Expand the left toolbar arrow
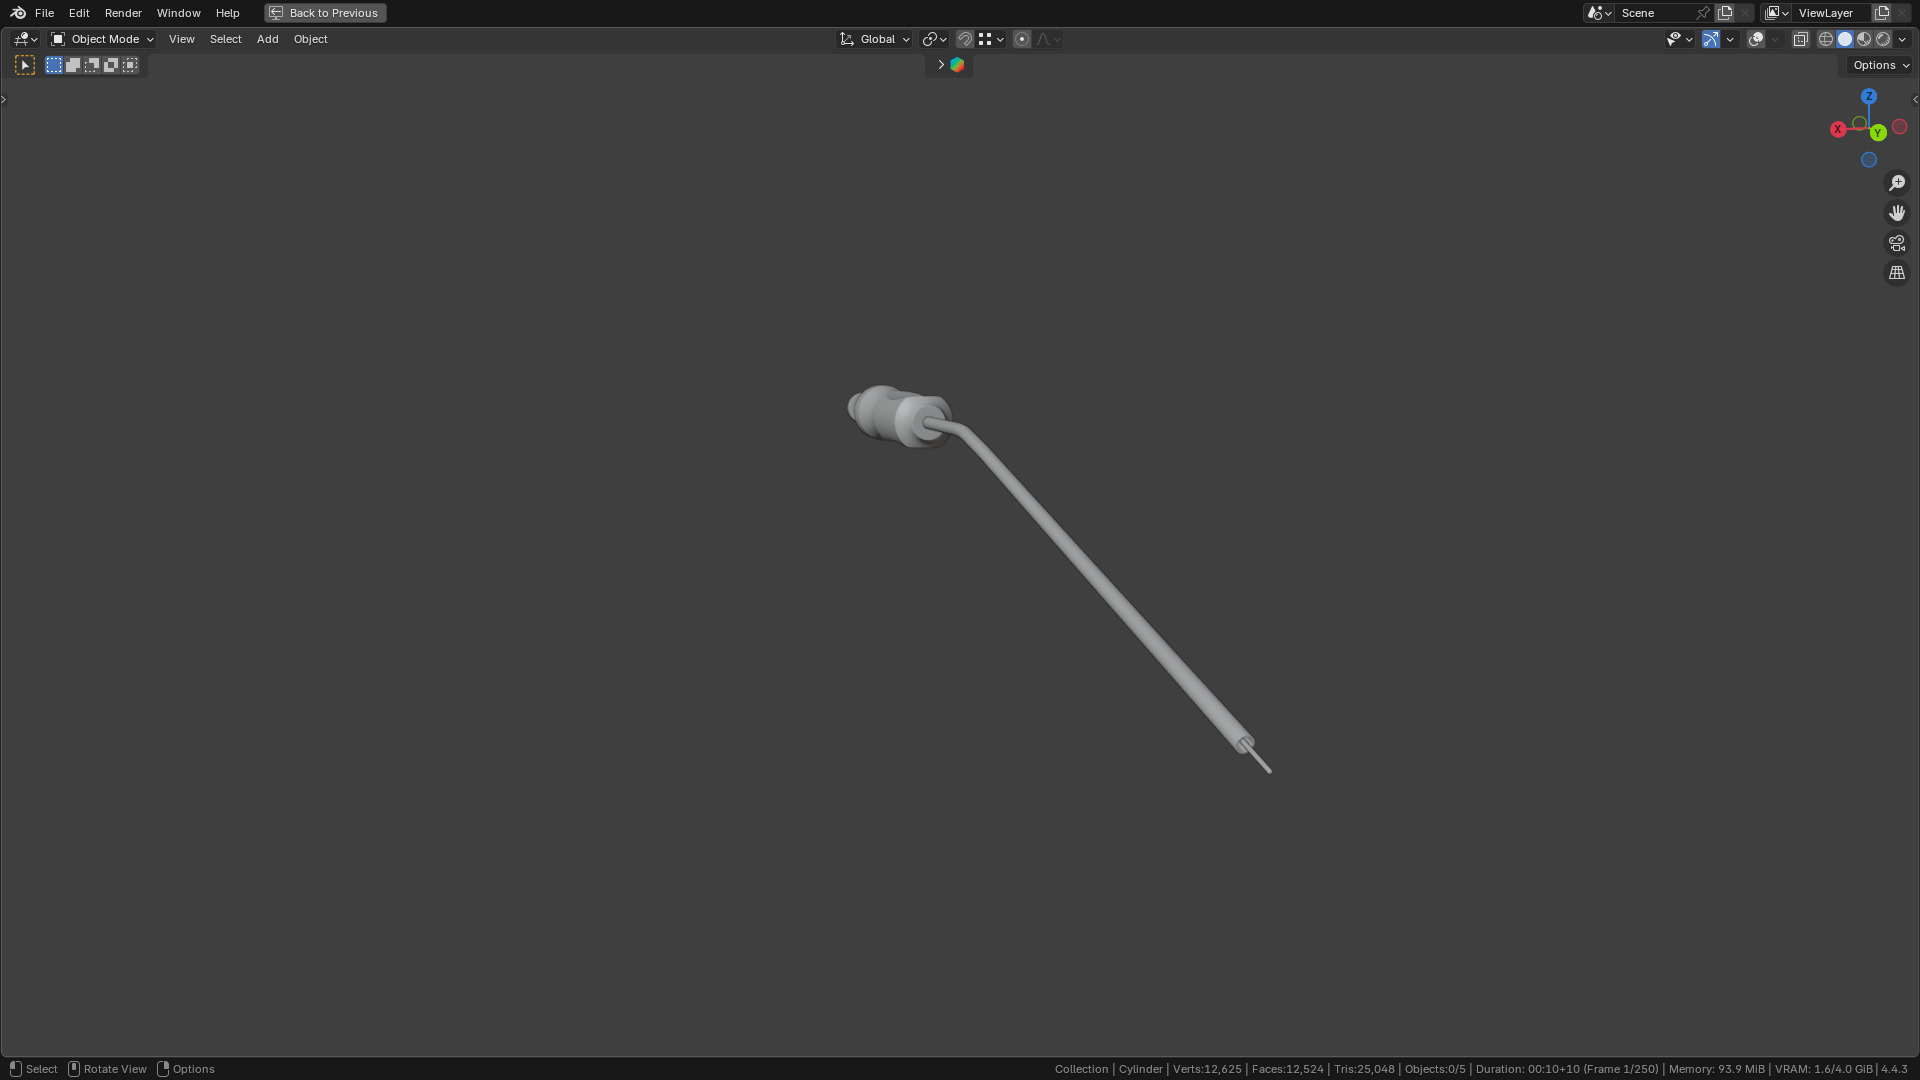 click(4, 99)
